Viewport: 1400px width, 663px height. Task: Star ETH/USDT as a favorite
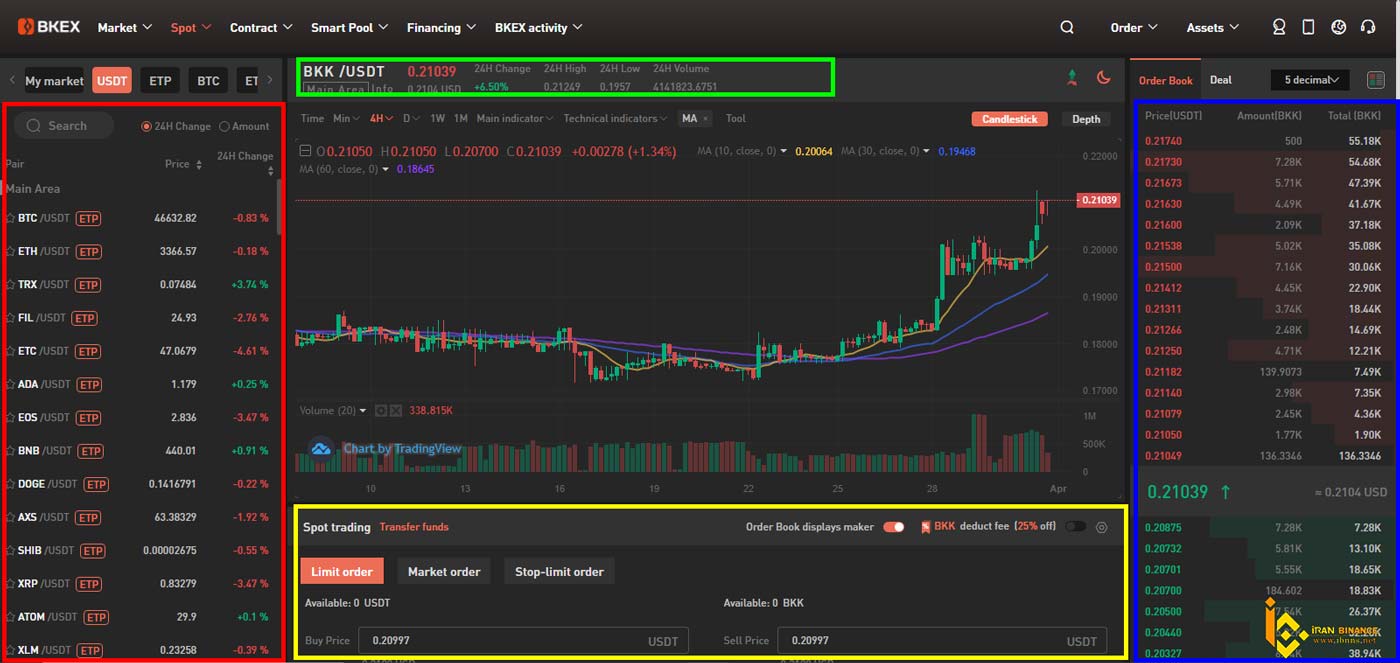point(10,252)
